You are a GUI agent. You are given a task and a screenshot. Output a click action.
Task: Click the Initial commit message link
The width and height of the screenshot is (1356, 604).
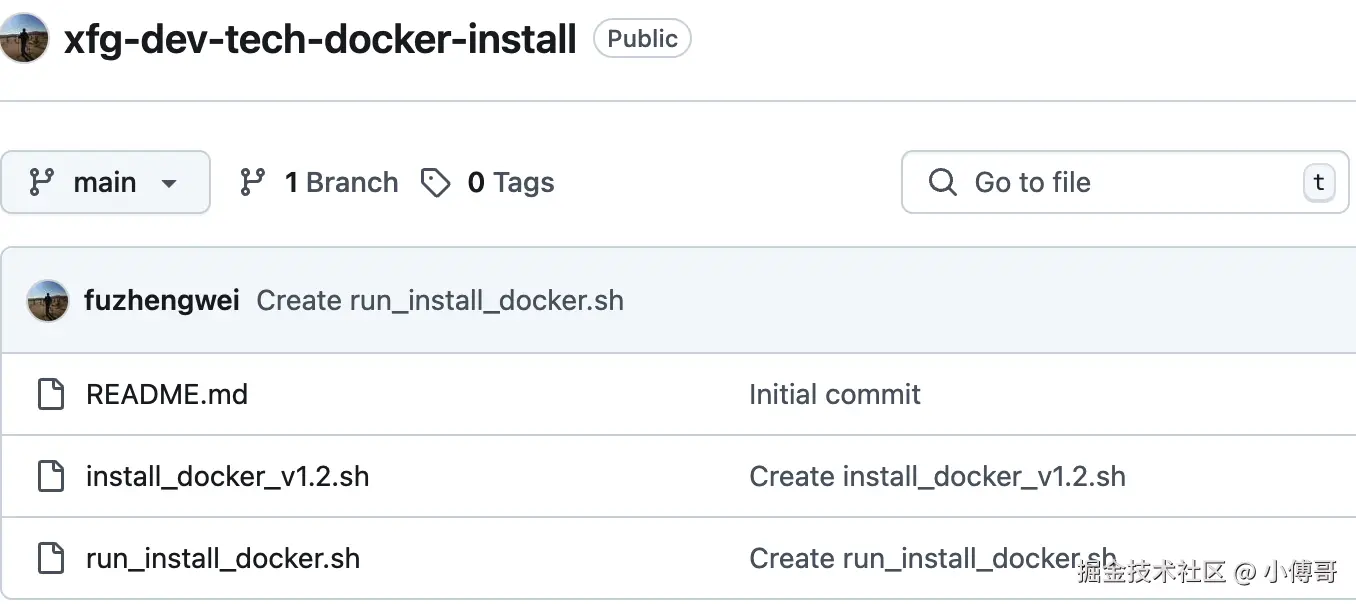[835, 394]
